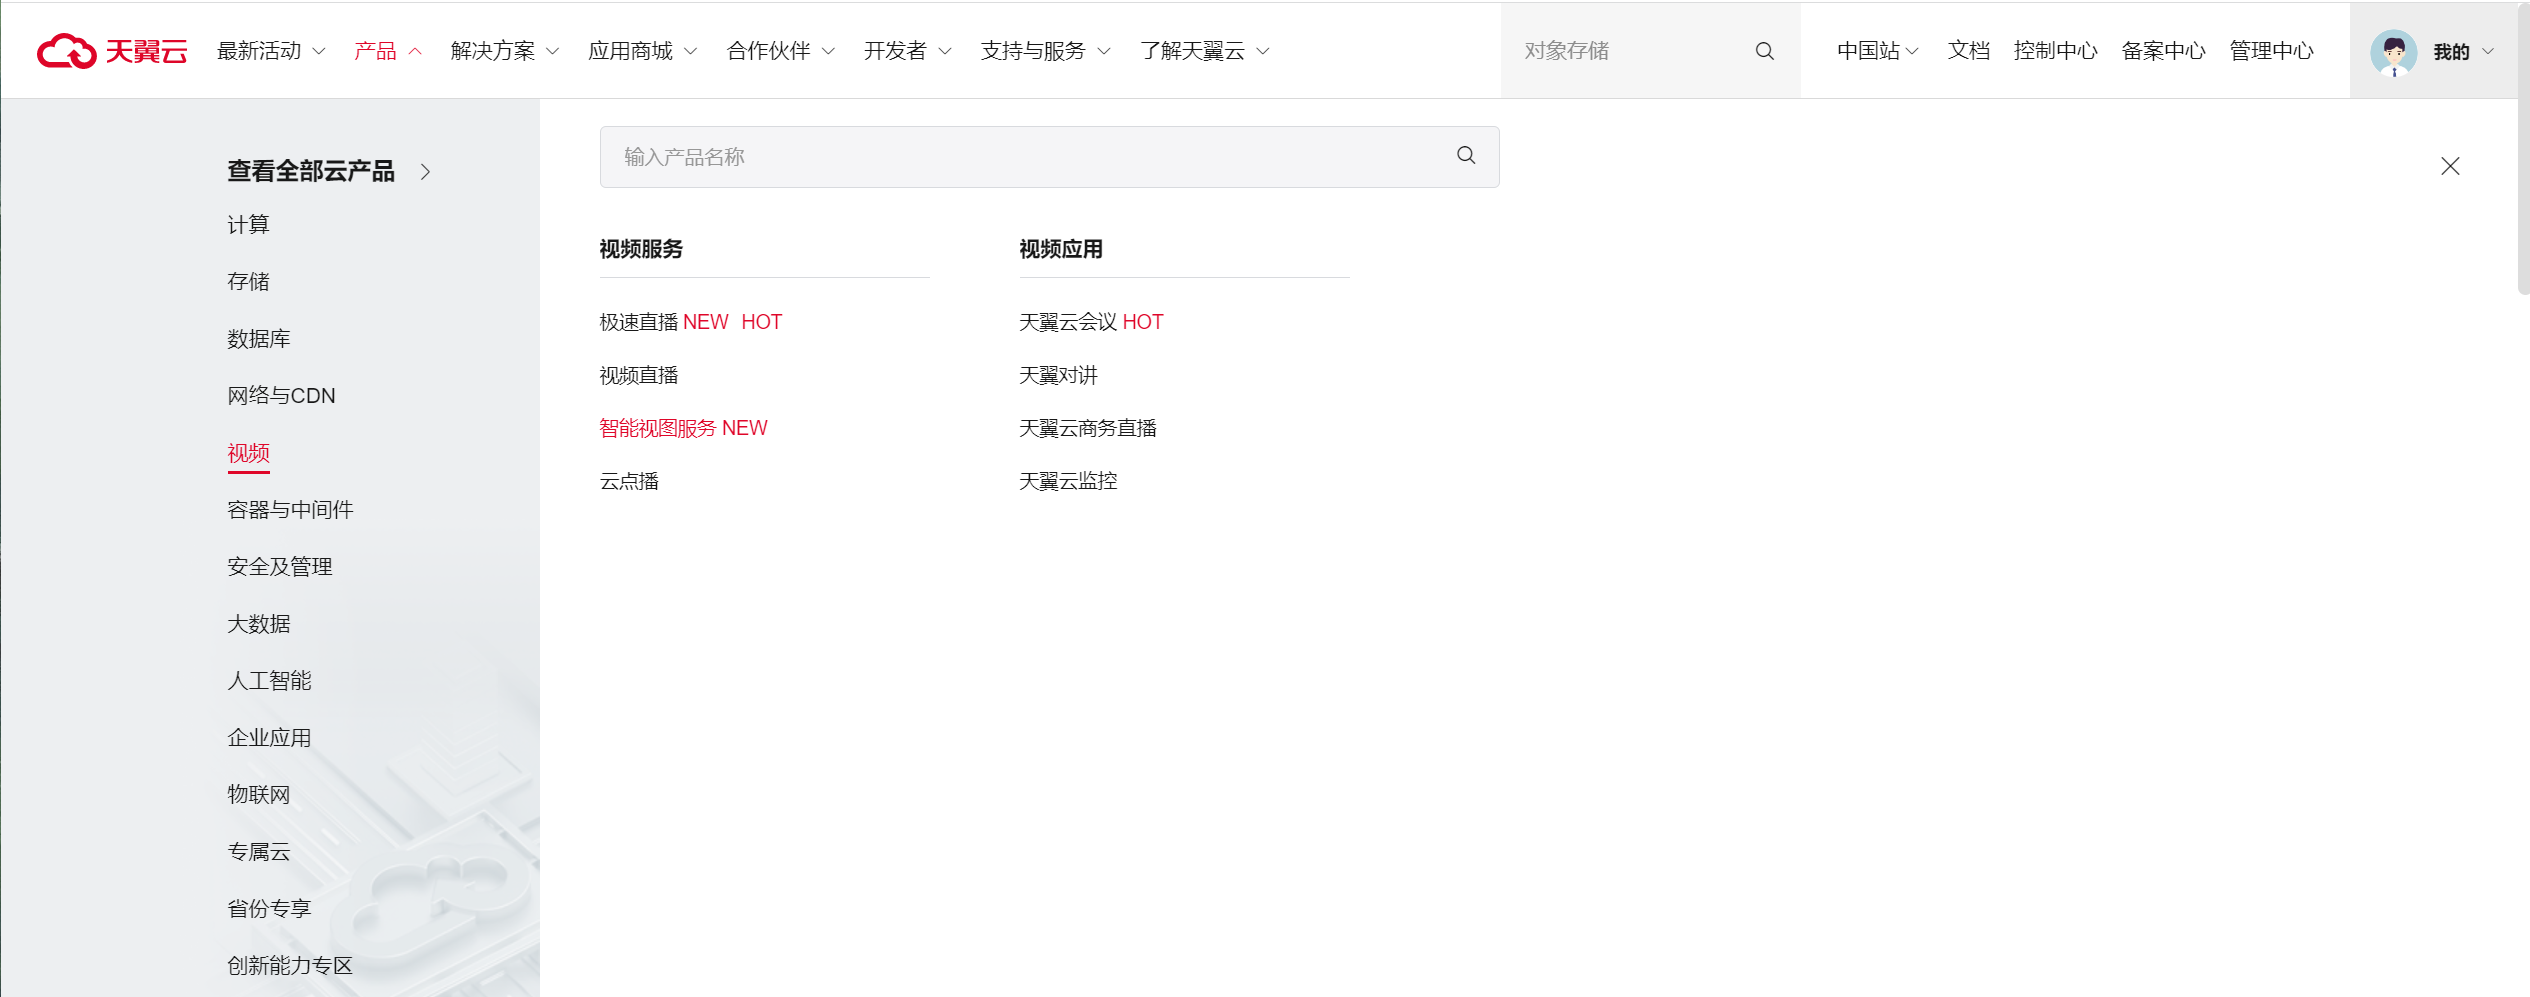Click the 视频服务 section heading
Screen dimensions: 2530x997
[641, 249]
